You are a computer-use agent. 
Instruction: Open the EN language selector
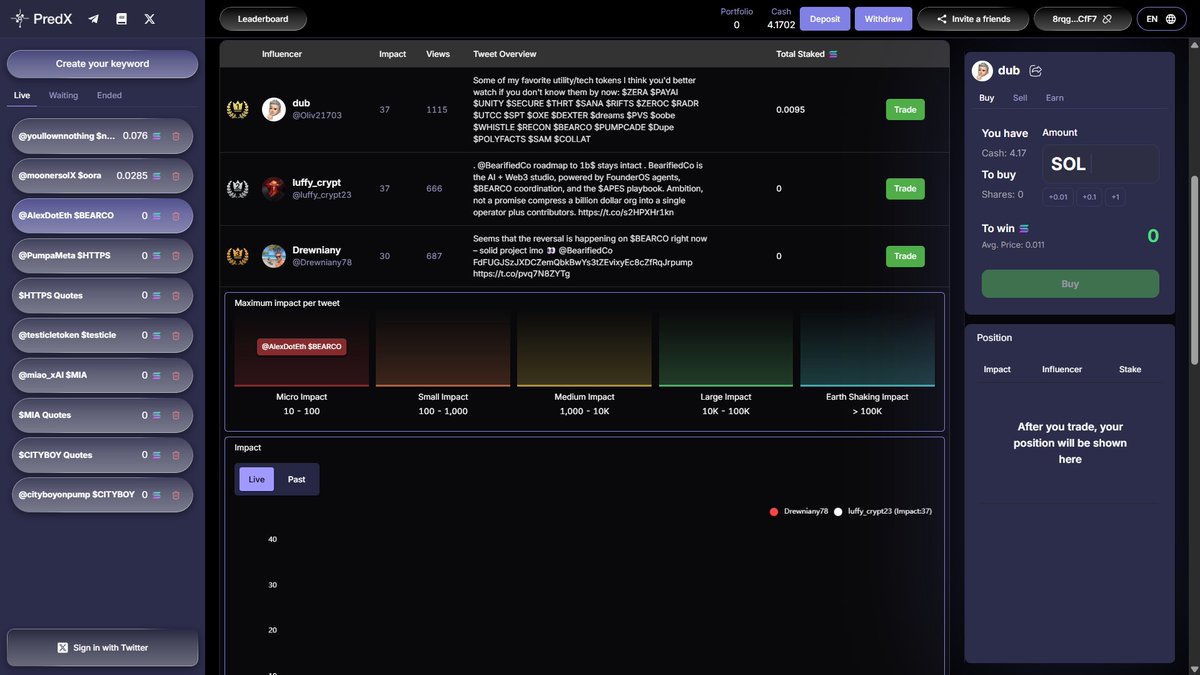point(1151,17)
